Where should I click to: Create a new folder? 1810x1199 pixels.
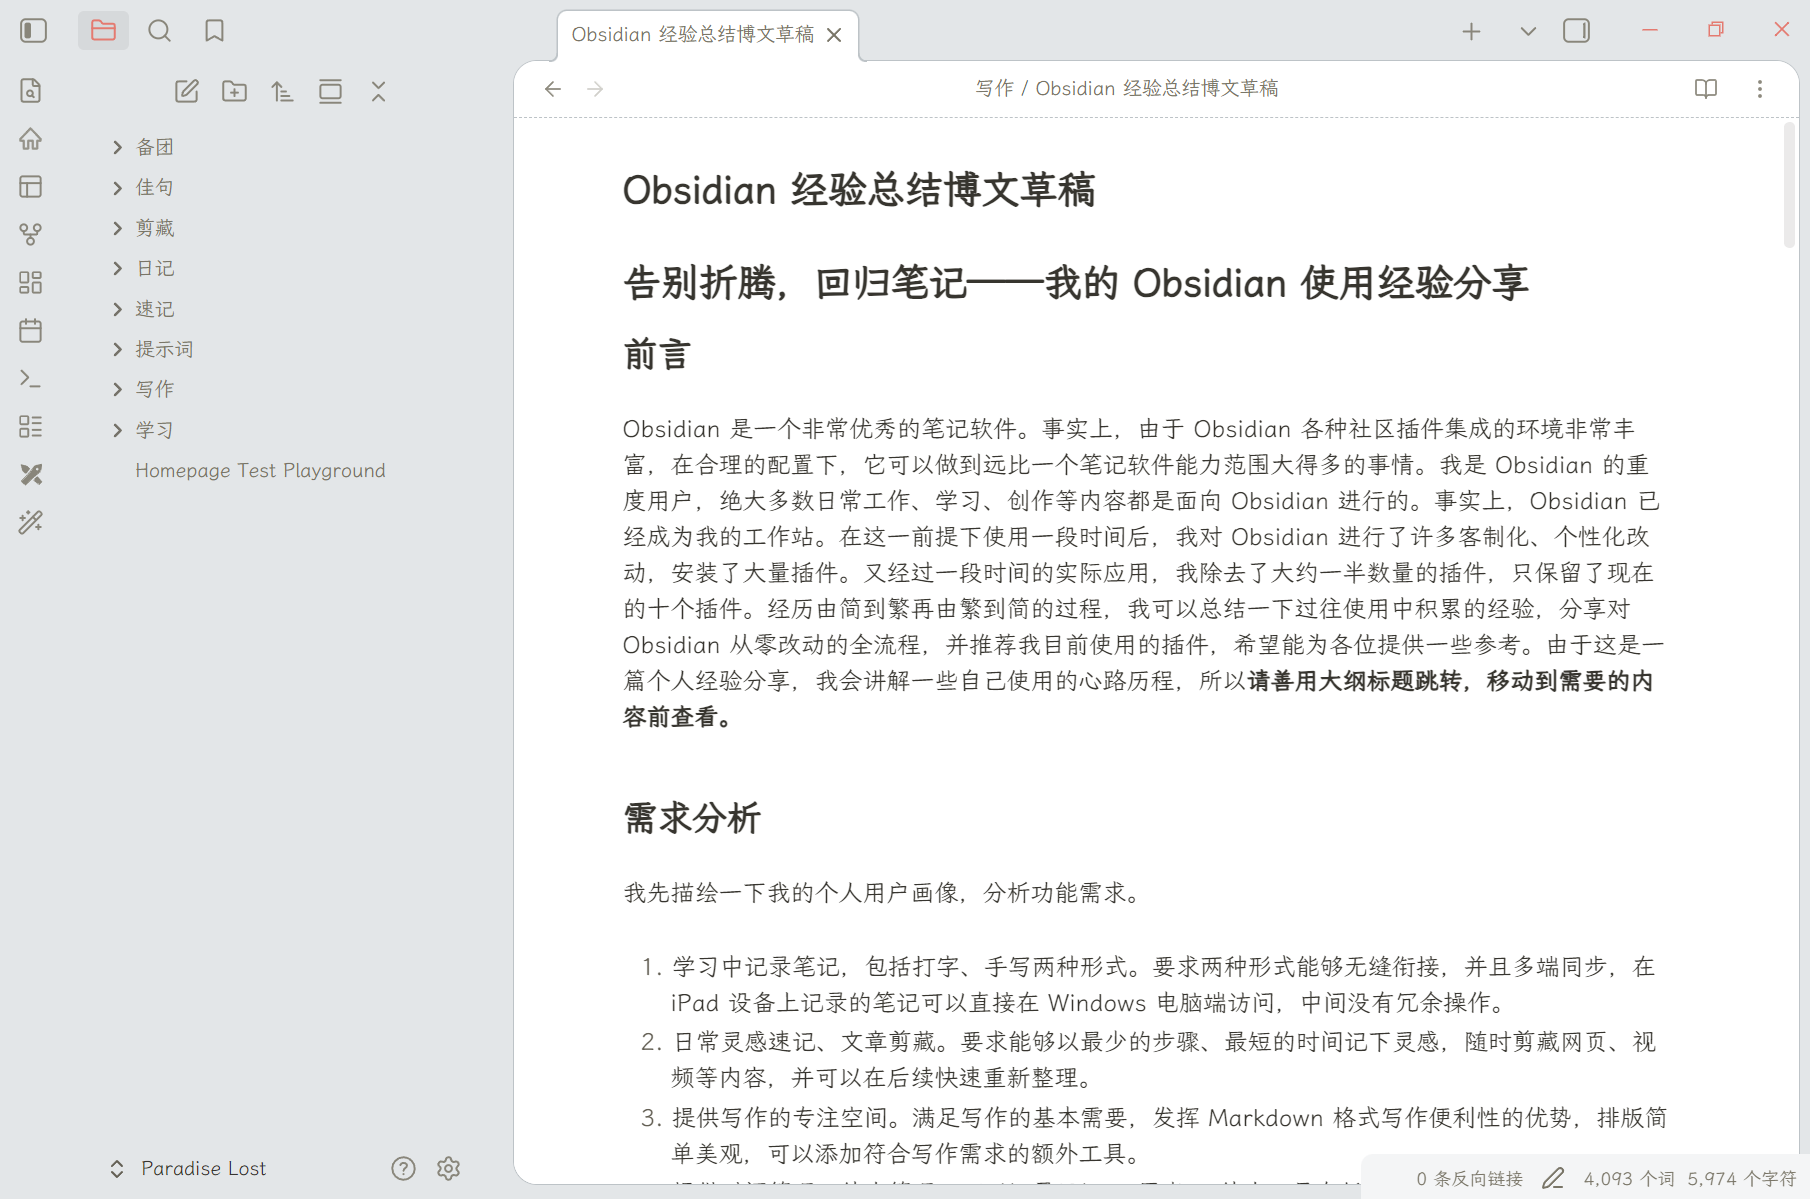(x=235, y=92)
